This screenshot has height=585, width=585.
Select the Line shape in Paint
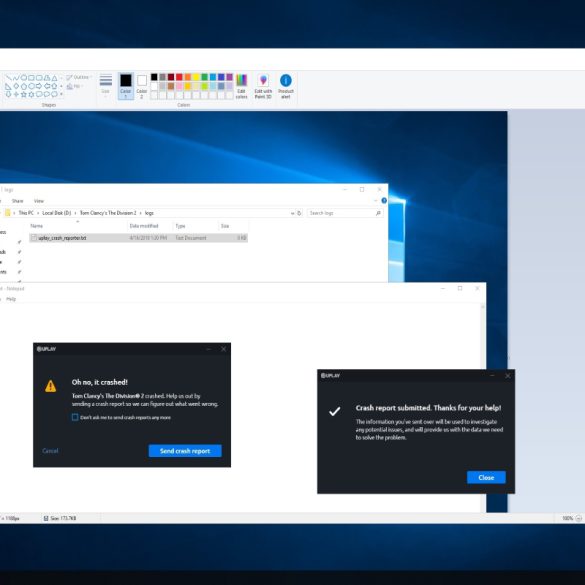[9, 78]
